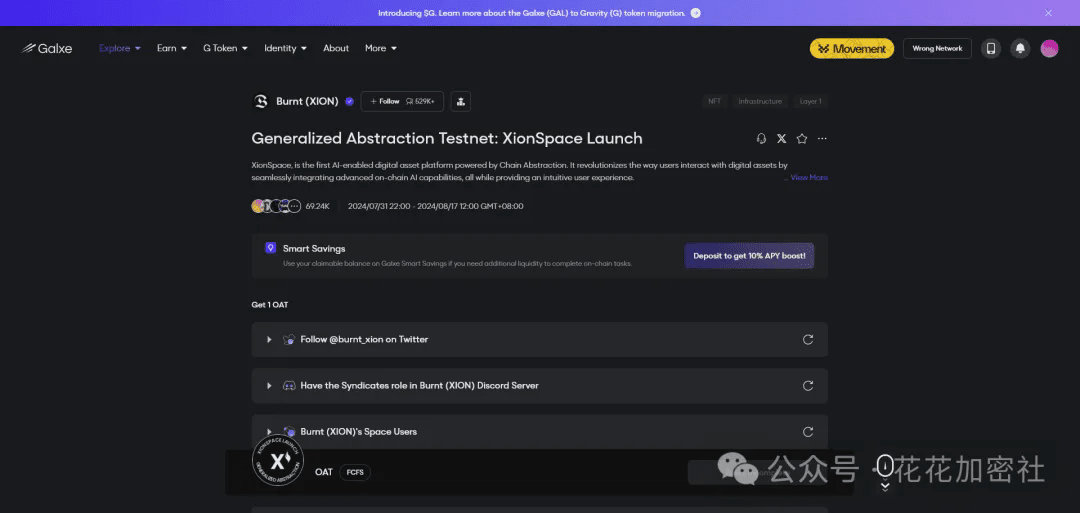This screenshot has width=1080, height=513.
Task: Expand the Syndicates role Discord task
Action: tap(269, 386)
